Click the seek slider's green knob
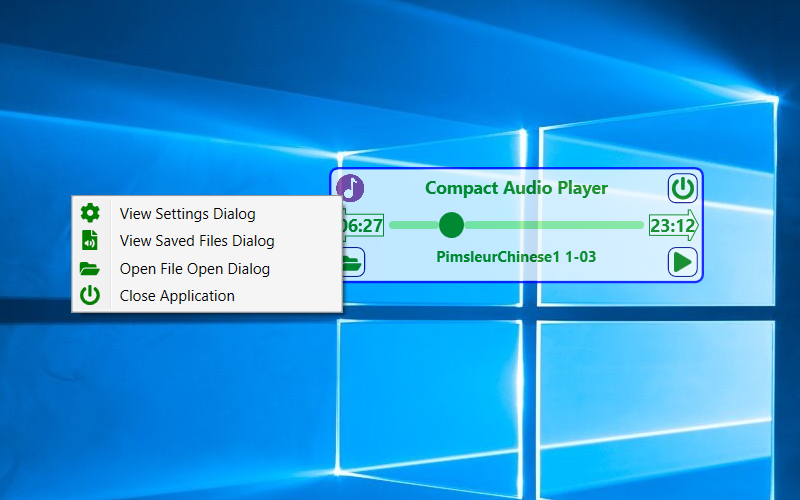 click(451, 225)
